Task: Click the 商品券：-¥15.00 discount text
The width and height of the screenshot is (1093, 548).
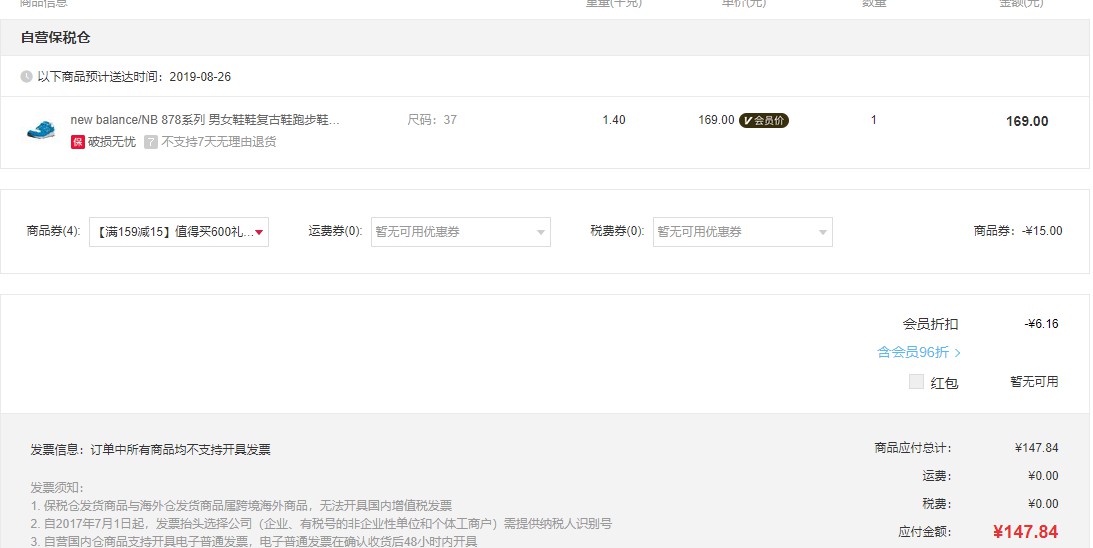Action: click(1018, 231)
